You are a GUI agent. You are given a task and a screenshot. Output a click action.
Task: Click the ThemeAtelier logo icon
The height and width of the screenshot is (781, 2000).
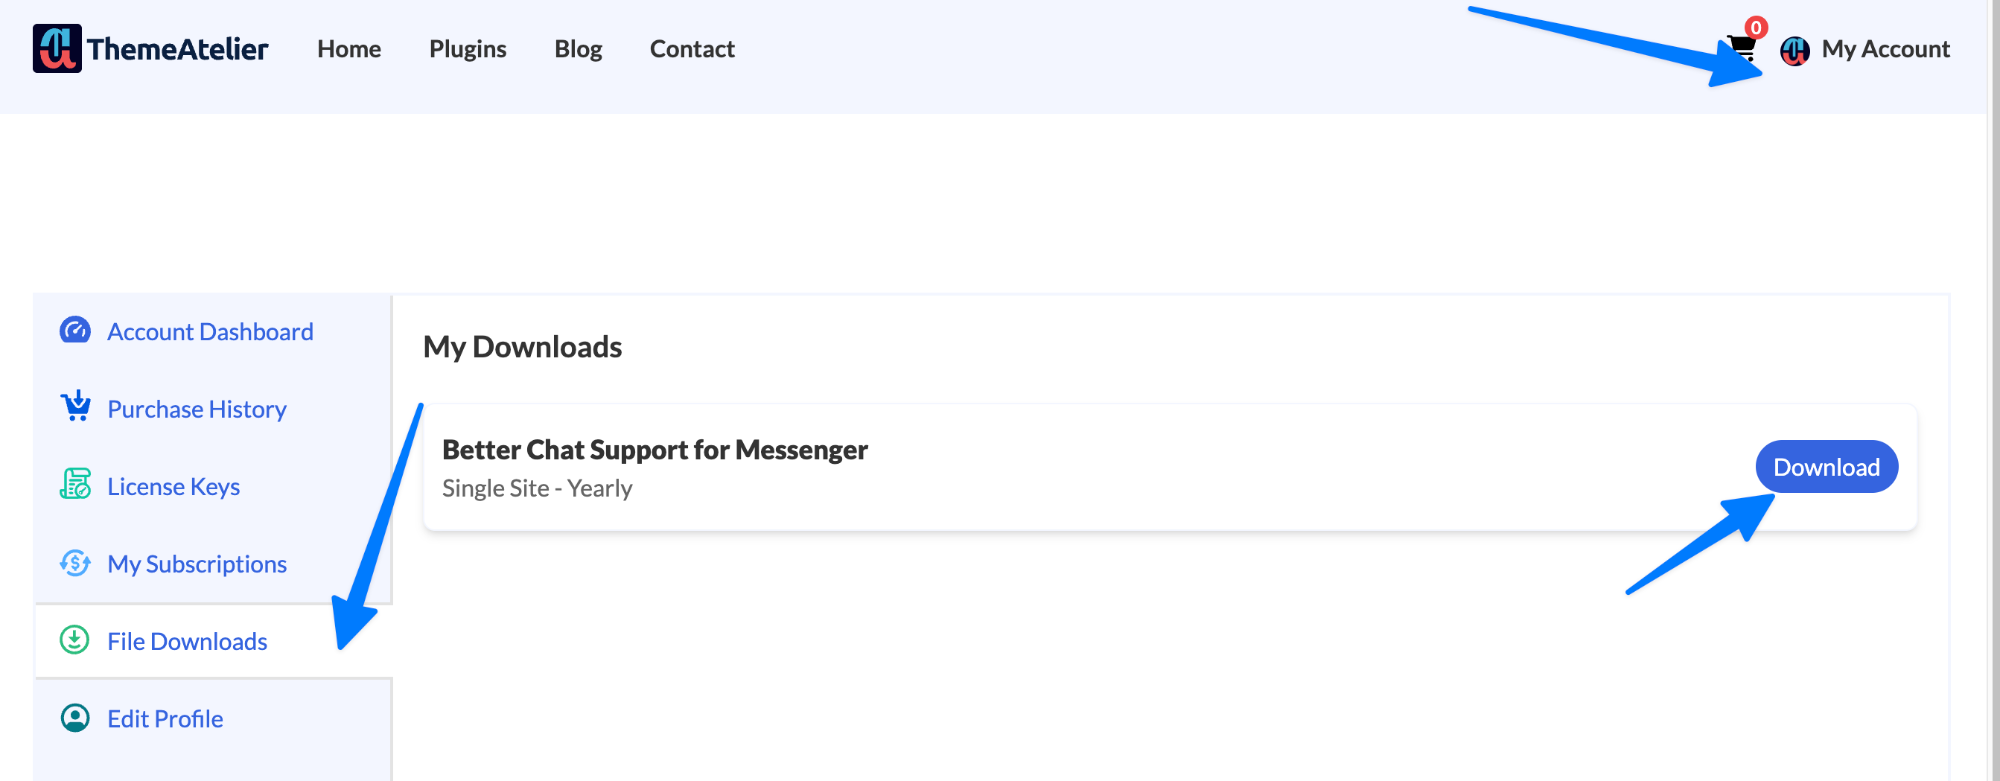57,49
